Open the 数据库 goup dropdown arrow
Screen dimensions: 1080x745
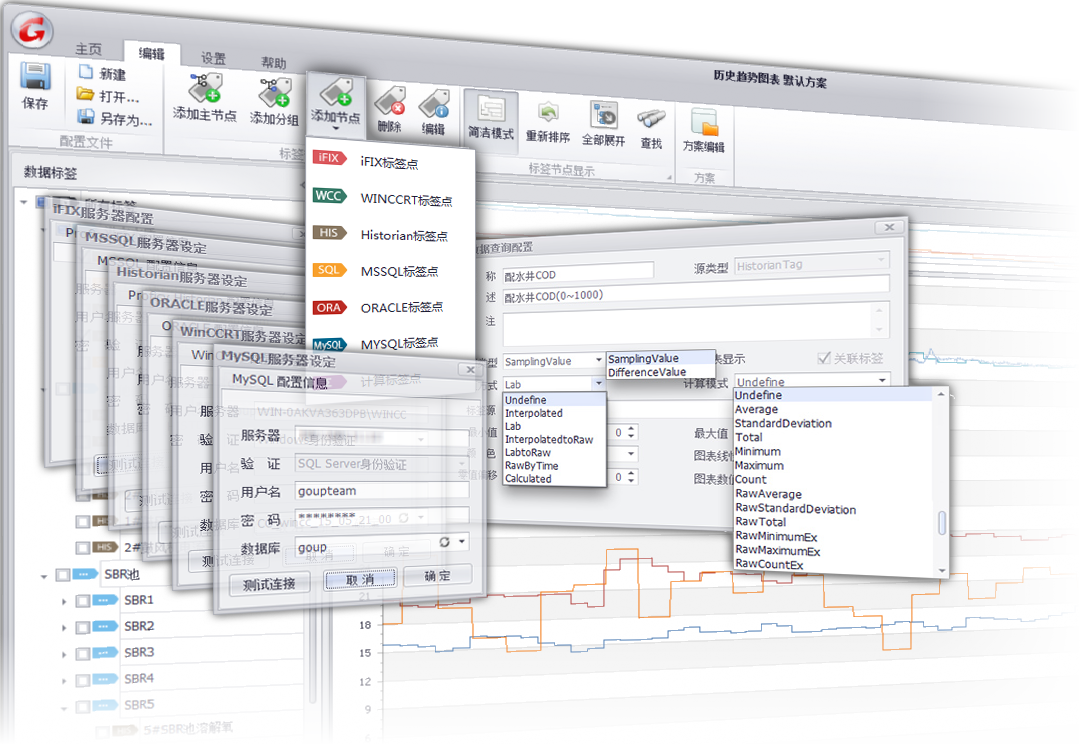[461, 542]
